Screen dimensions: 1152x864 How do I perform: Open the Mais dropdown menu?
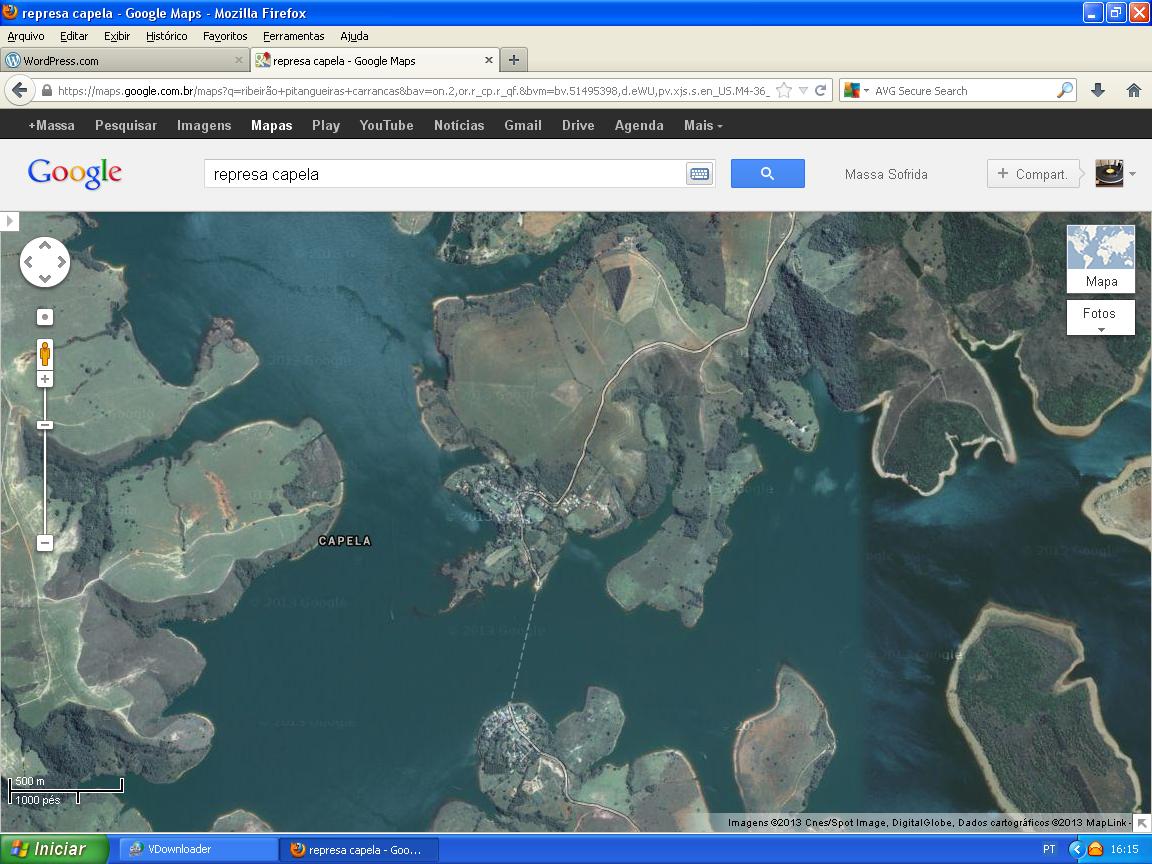[703, 125]
